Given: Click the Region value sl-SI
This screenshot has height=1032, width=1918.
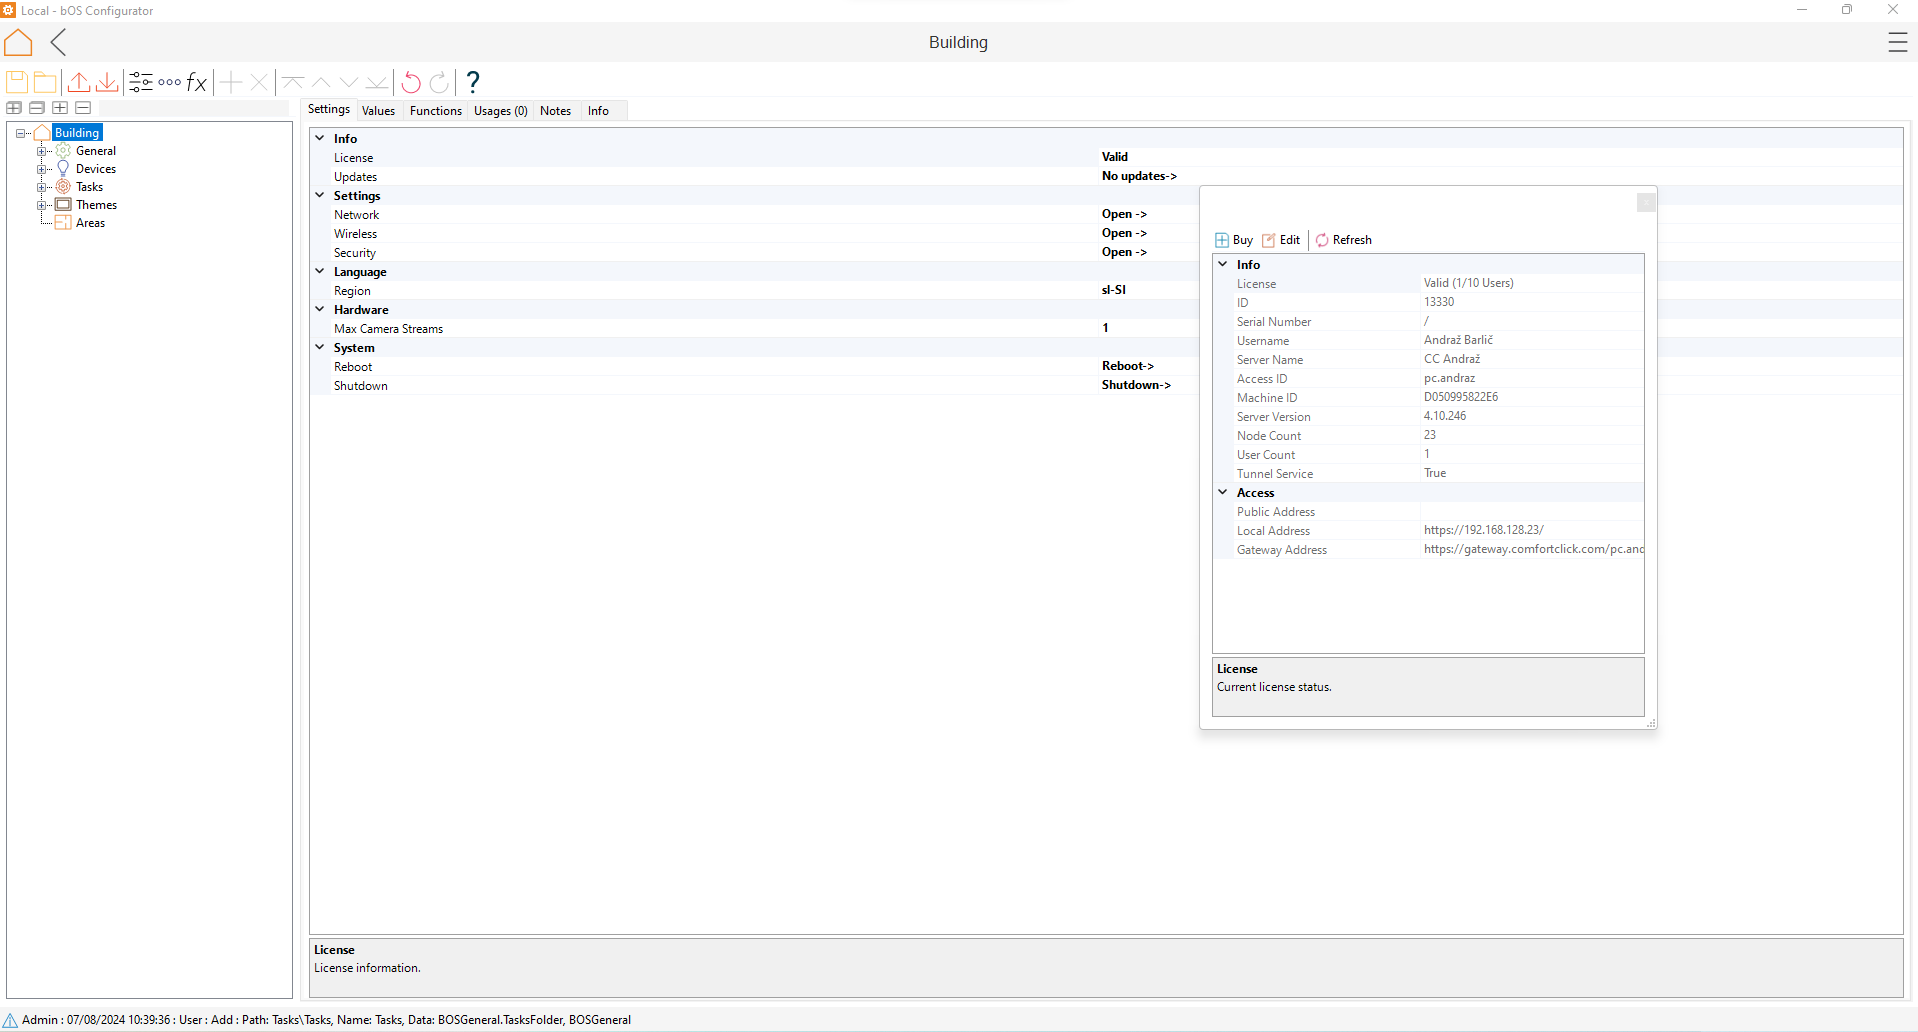Looking at the screenshot, I should (x=1114, y=290).
